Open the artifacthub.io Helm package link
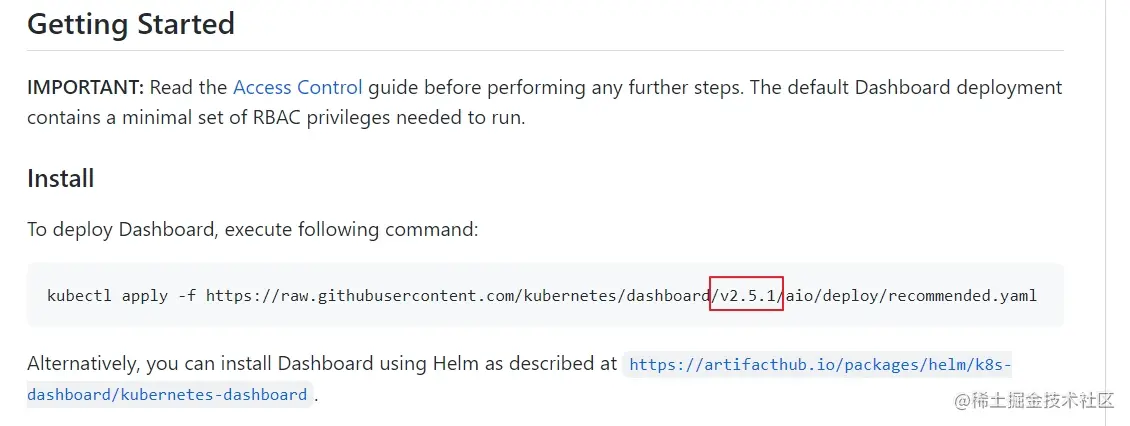 (x=820, y=365)
